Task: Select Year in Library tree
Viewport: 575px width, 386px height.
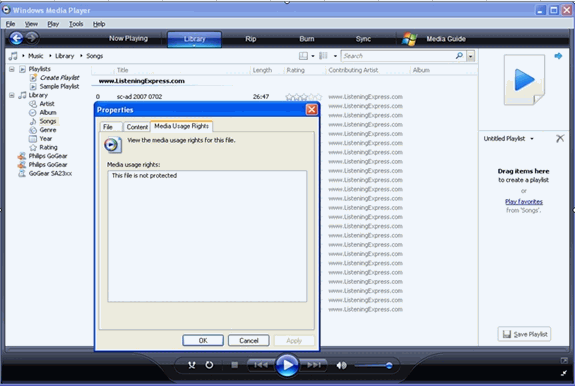Action: (45, 139)
